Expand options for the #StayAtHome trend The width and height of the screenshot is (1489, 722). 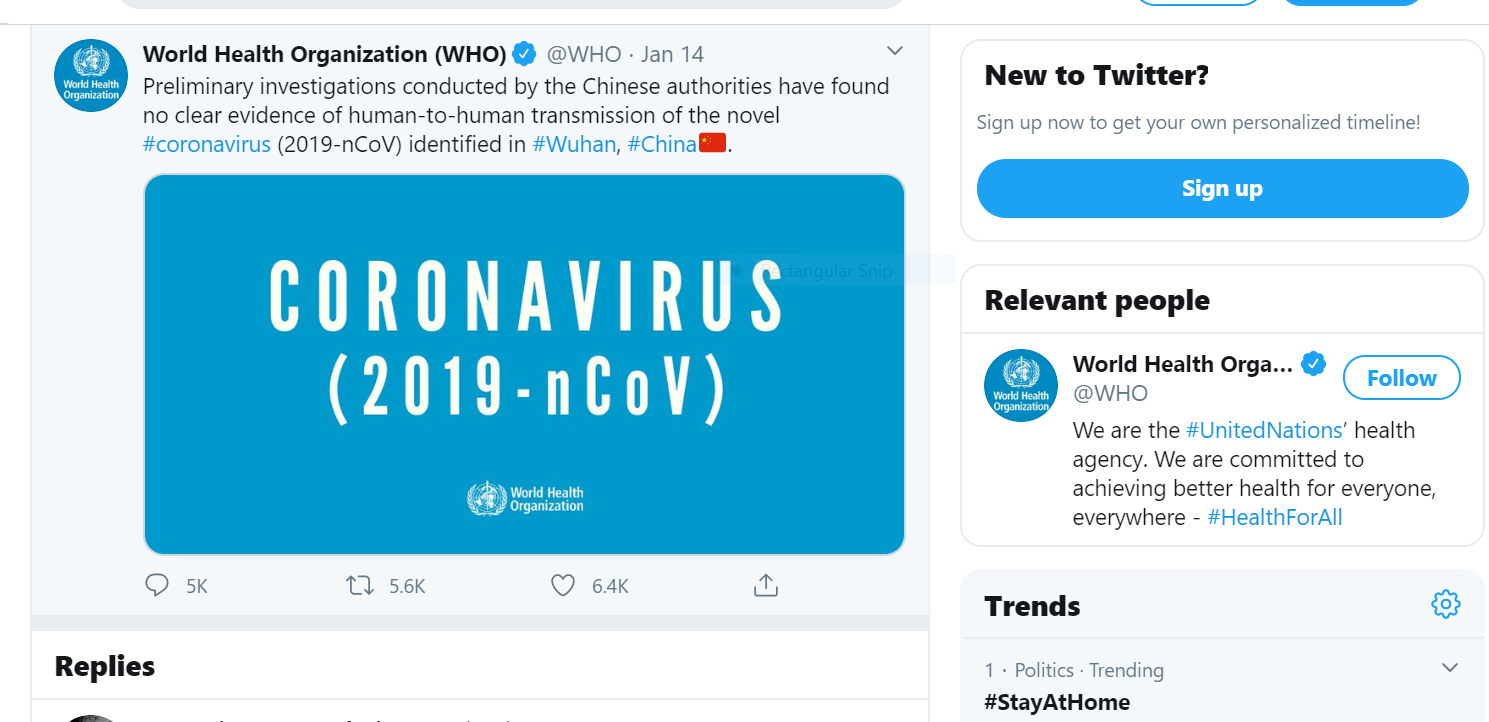tap(1450, 668)
